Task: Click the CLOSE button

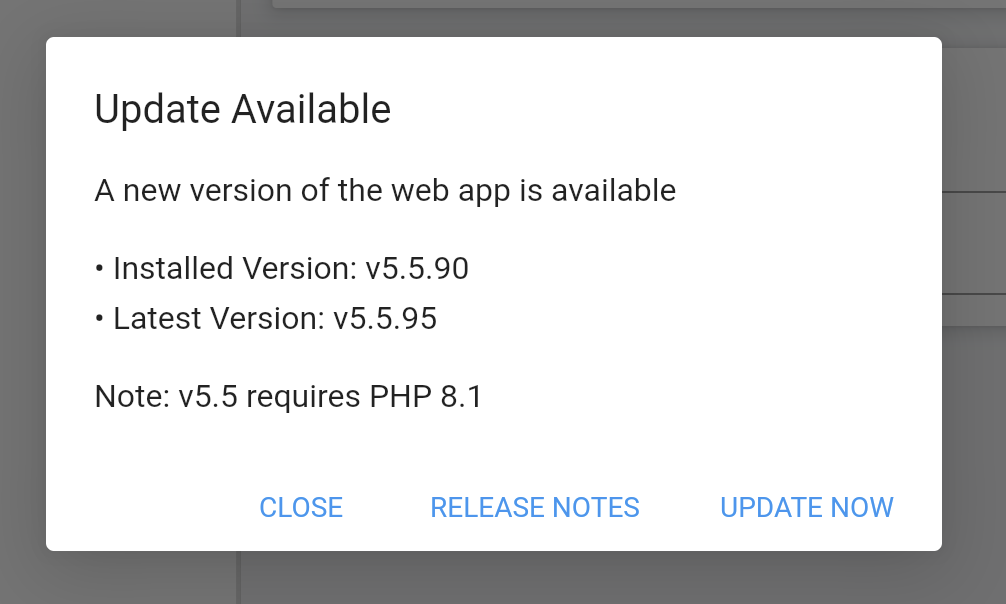Action: [301, 507]
